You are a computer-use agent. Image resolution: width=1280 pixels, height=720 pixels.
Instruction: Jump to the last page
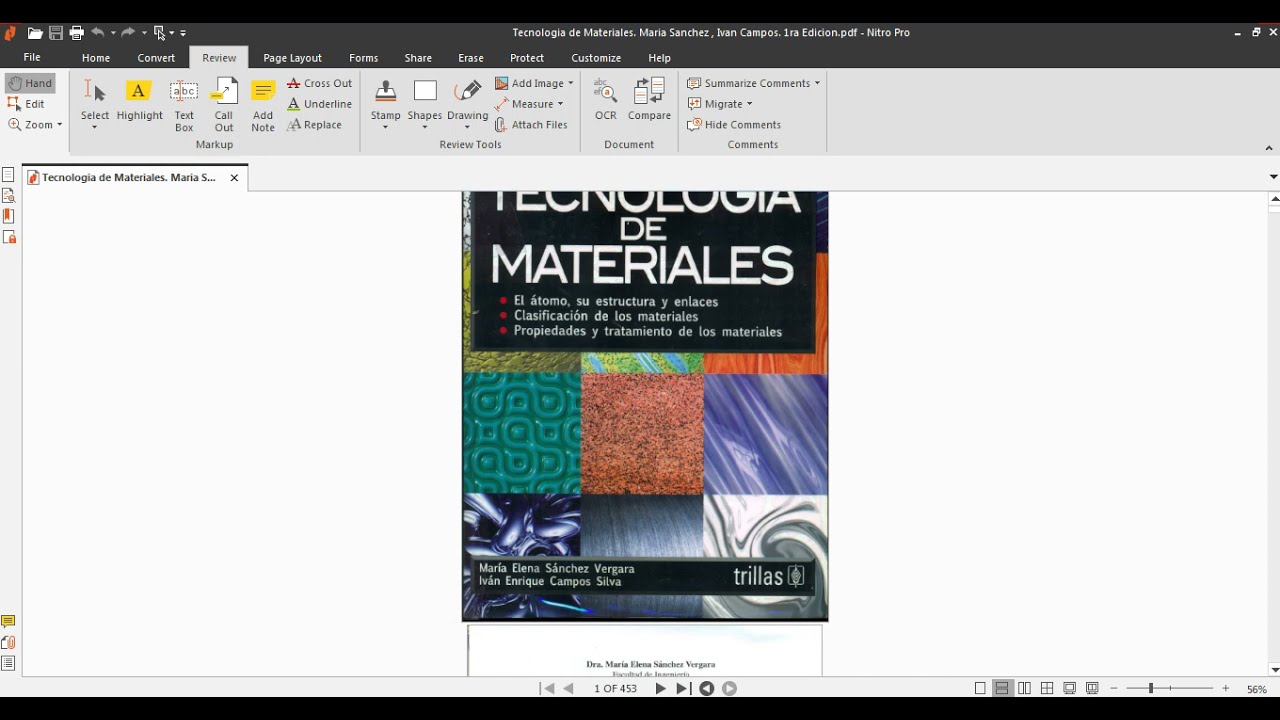pyautogui.click(x=682, y=688)
